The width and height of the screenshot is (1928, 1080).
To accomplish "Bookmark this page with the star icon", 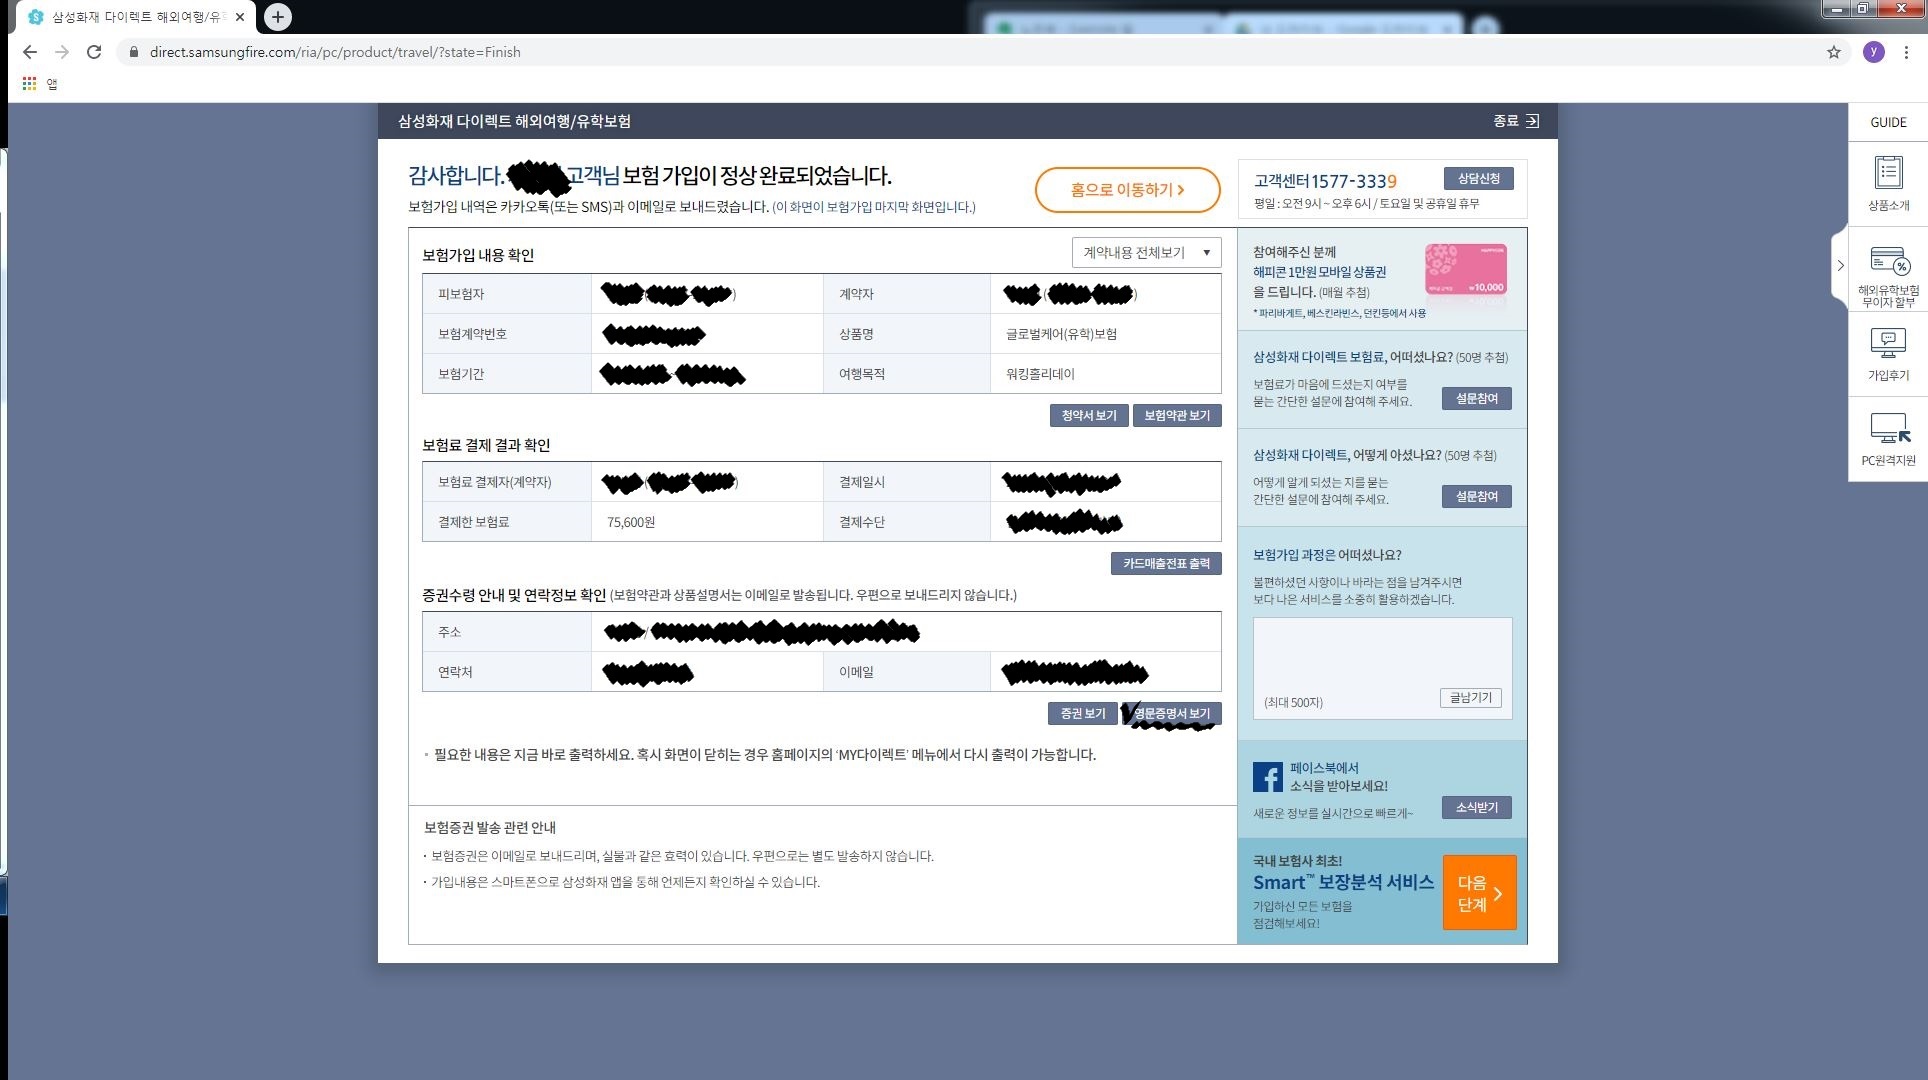I will click(1834, 52).
